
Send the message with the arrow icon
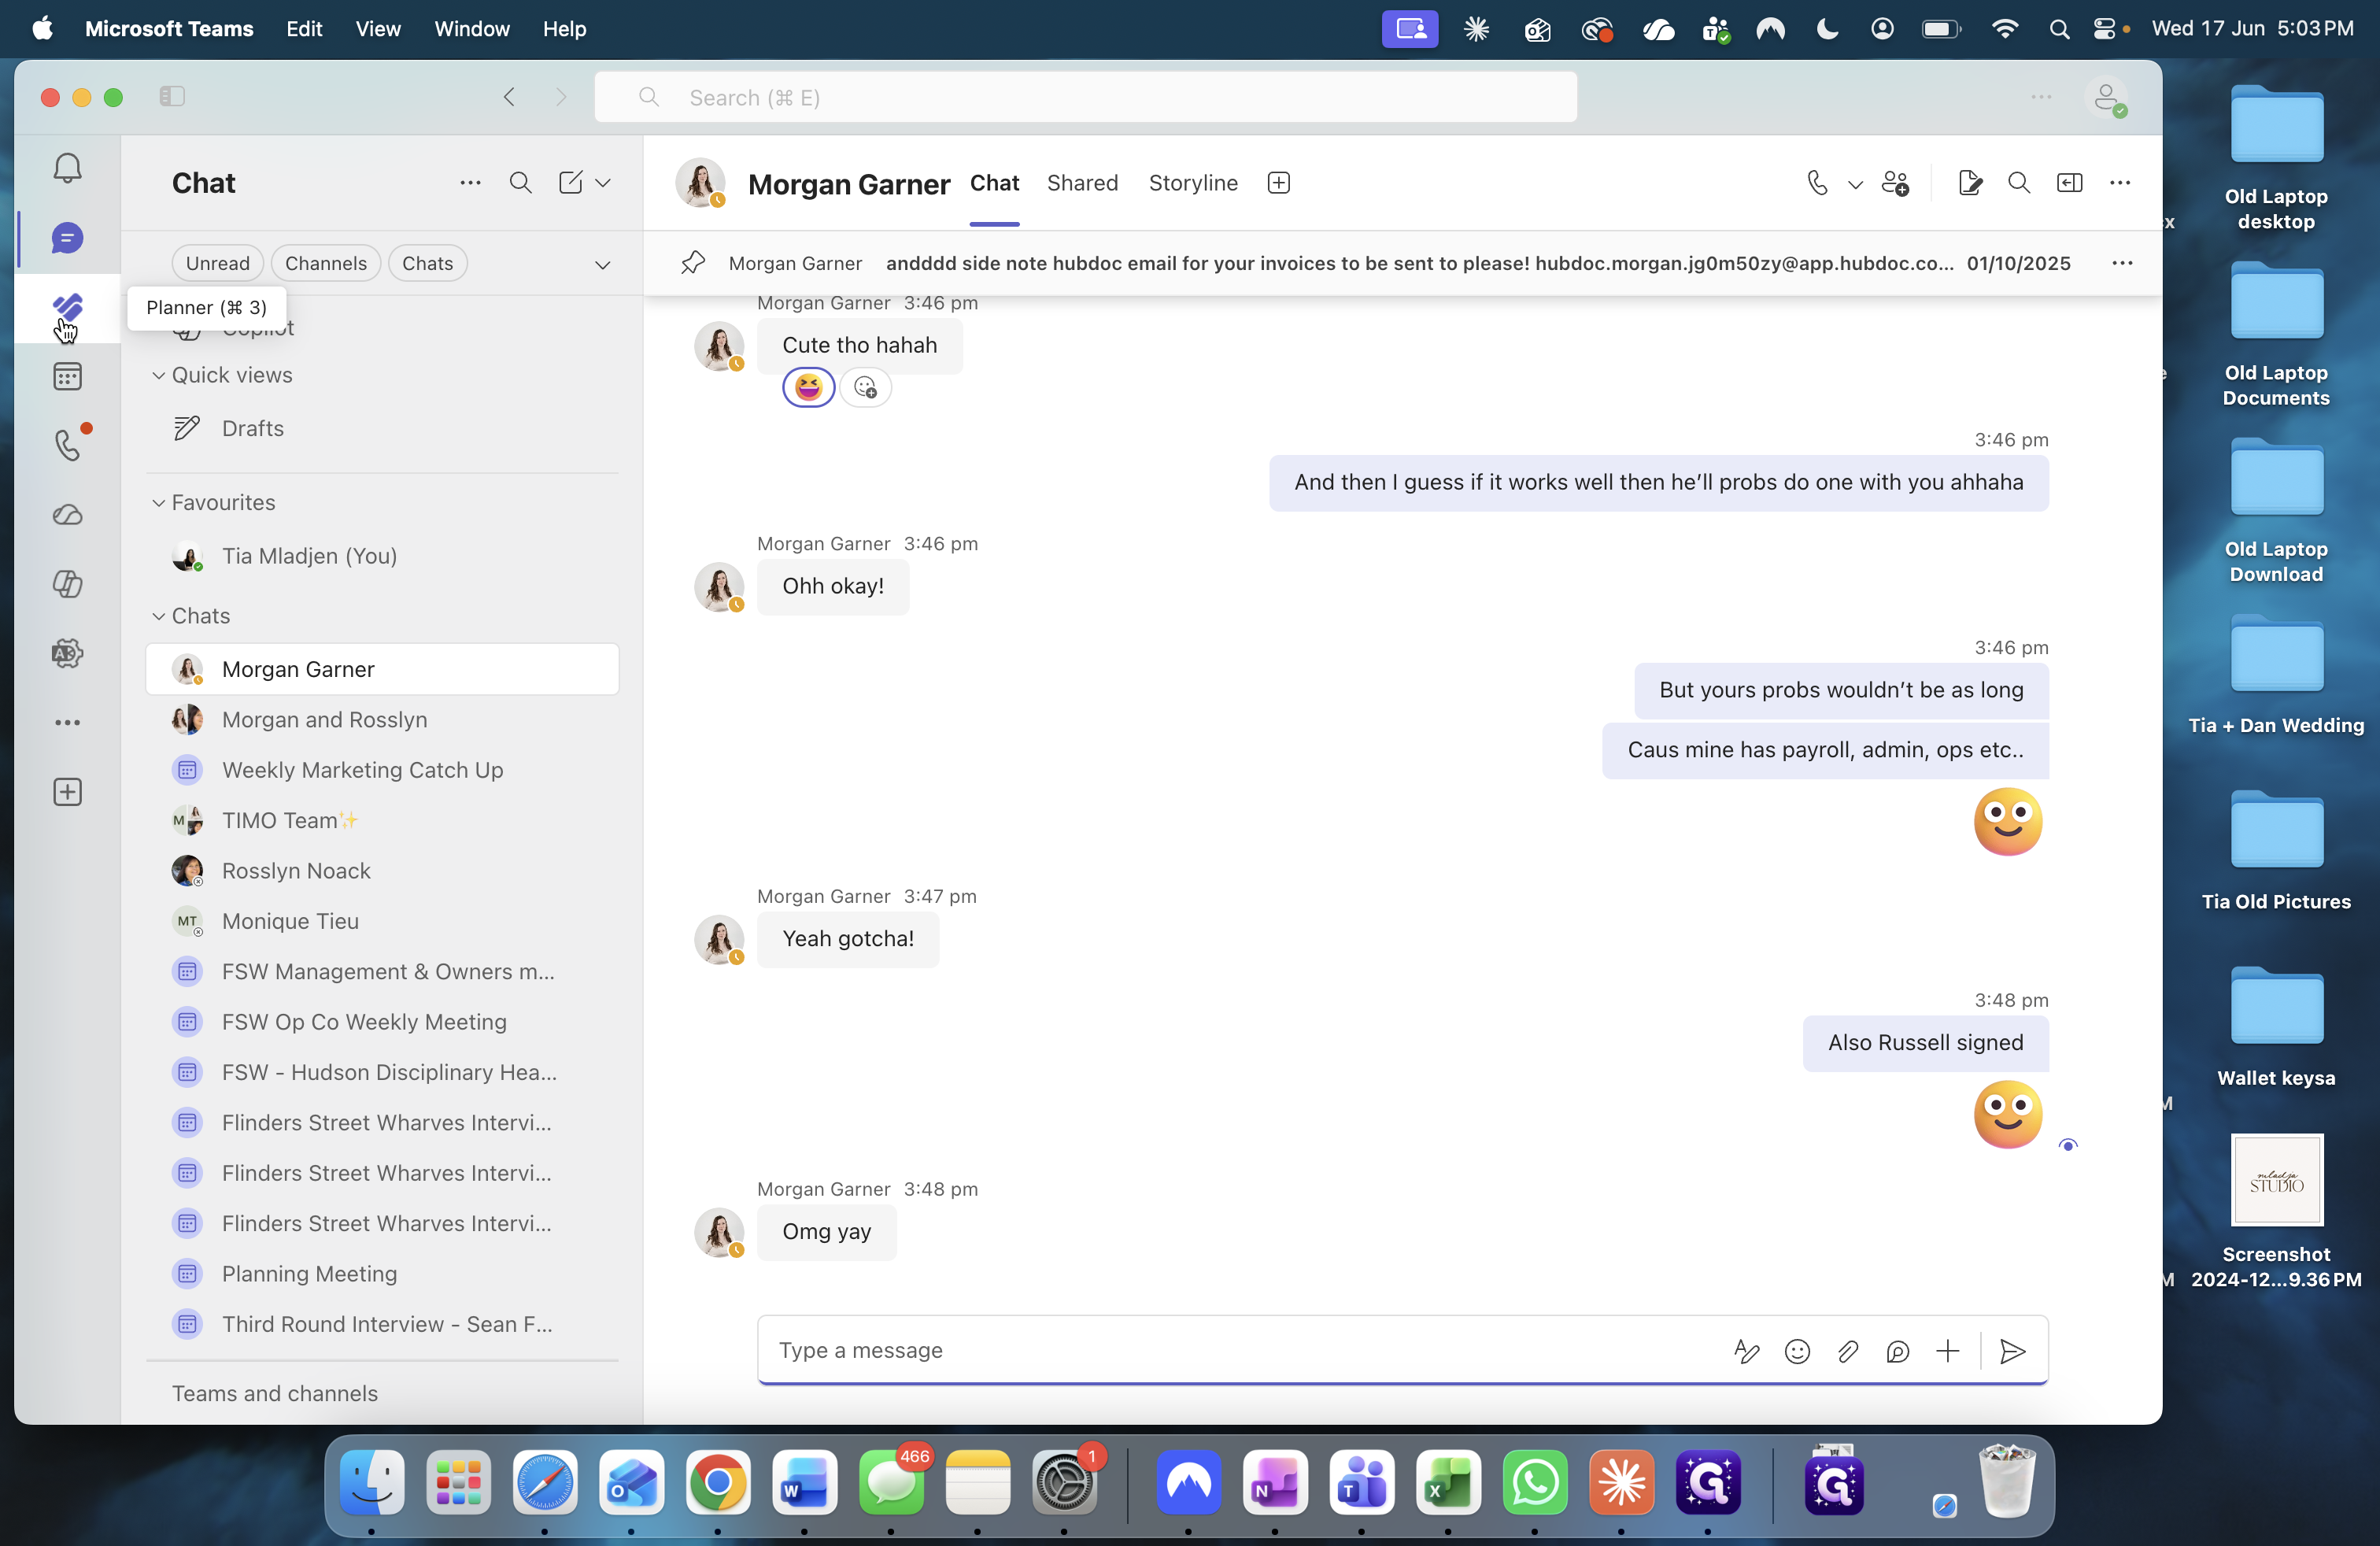click(x=2012, y=1351)
